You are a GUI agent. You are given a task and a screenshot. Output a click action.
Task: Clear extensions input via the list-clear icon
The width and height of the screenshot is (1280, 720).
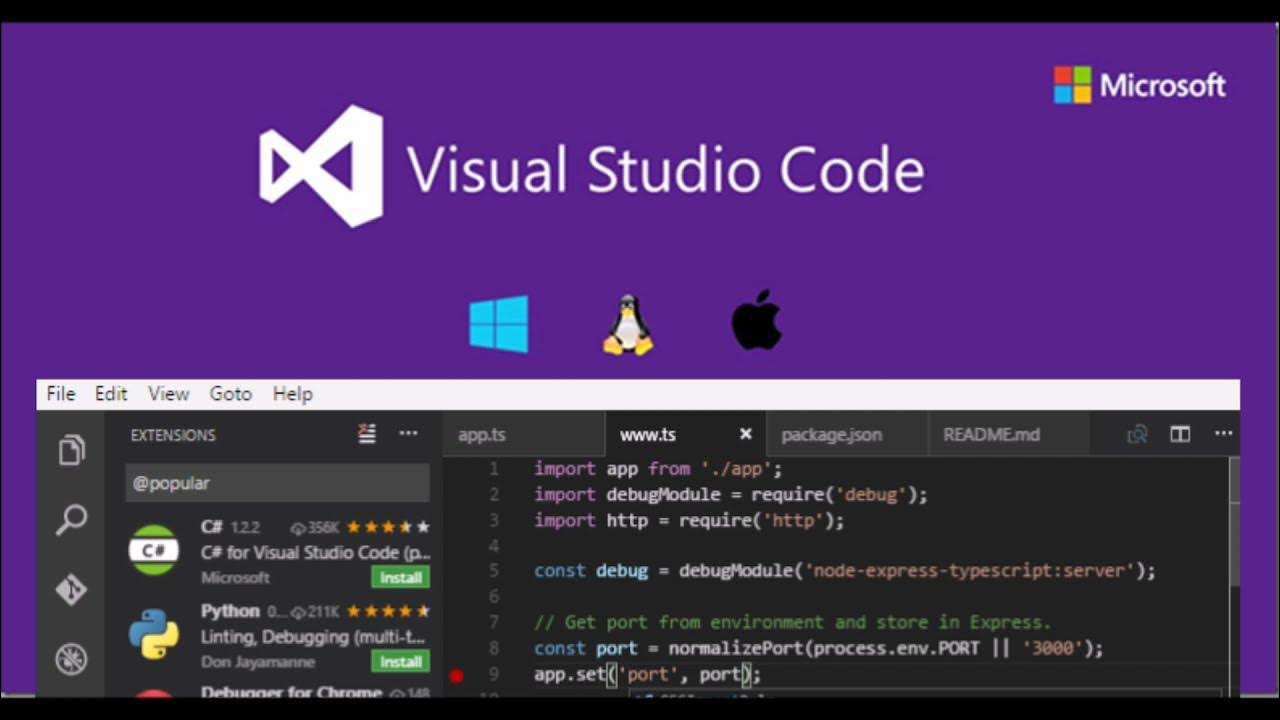pos(367,434)
